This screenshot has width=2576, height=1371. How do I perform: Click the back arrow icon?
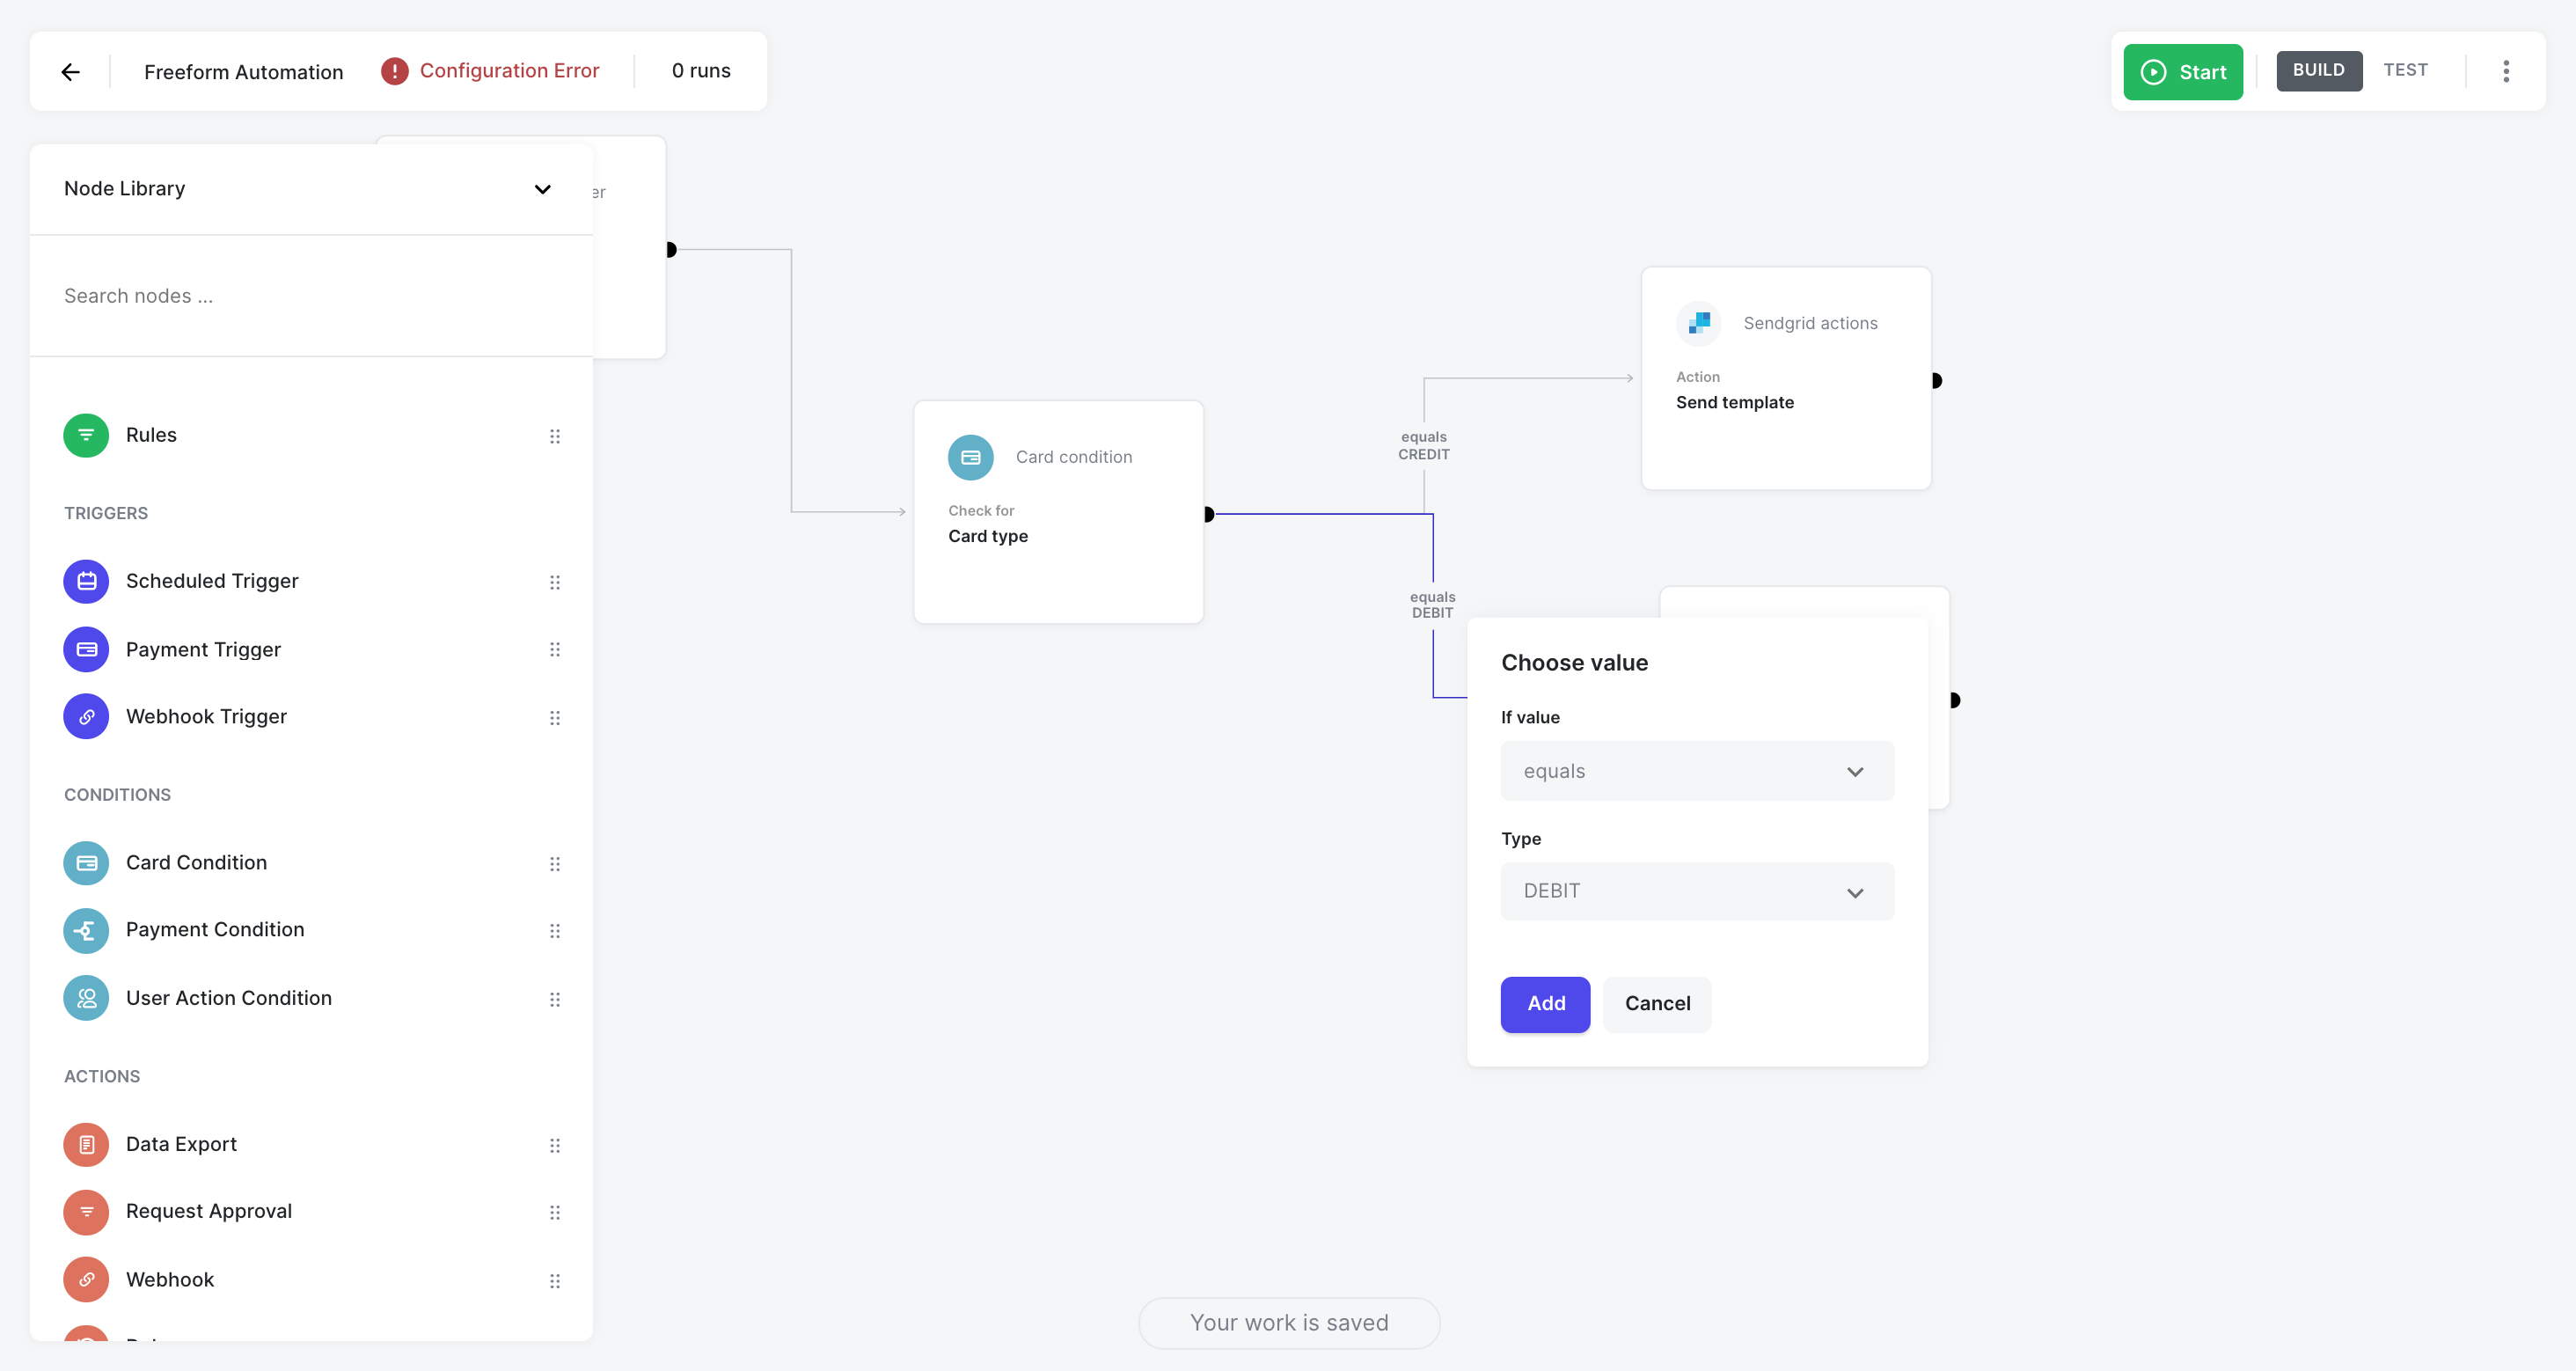point(70,72)
